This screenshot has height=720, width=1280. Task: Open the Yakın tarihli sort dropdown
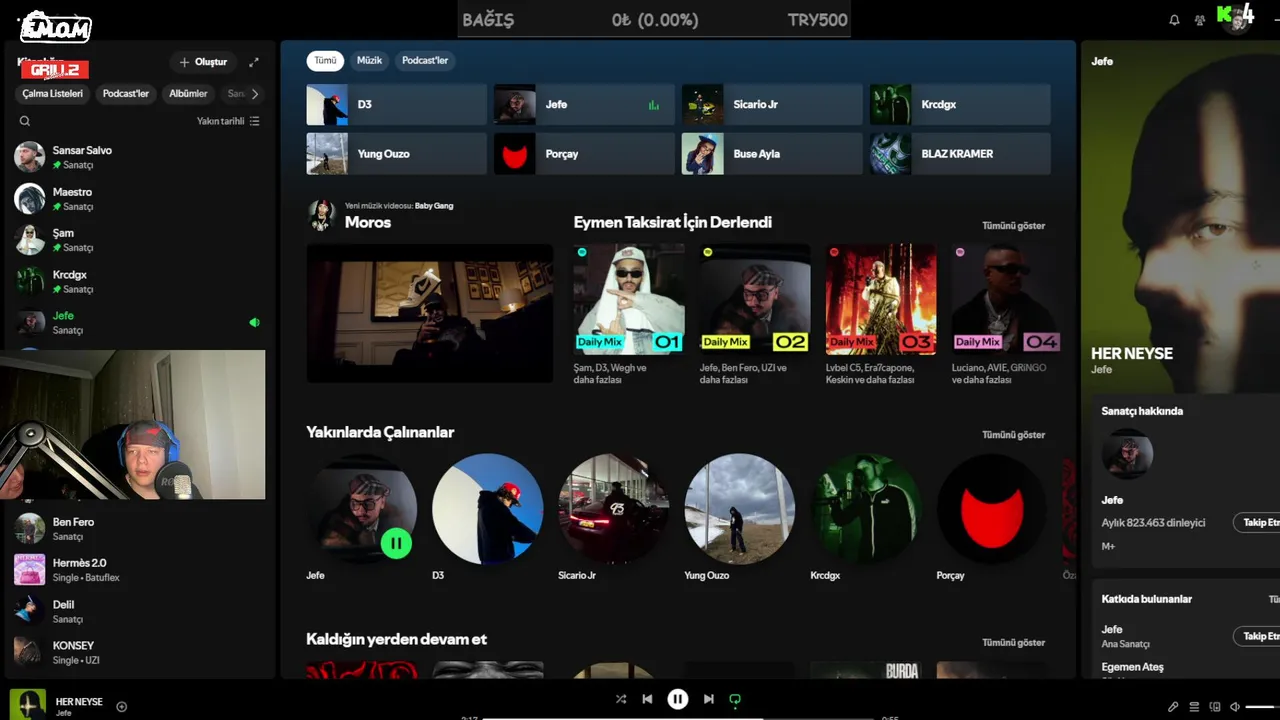tap(228, 121)
